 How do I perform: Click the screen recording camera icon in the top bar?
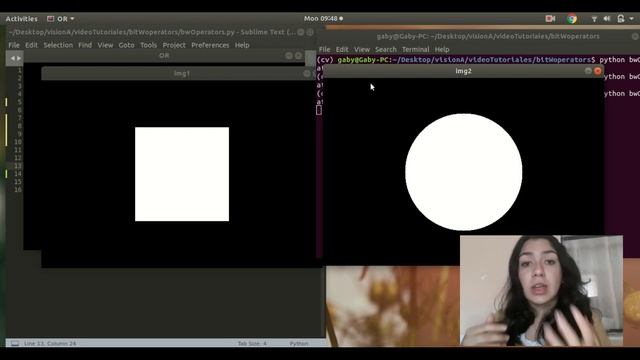[550, 19]
